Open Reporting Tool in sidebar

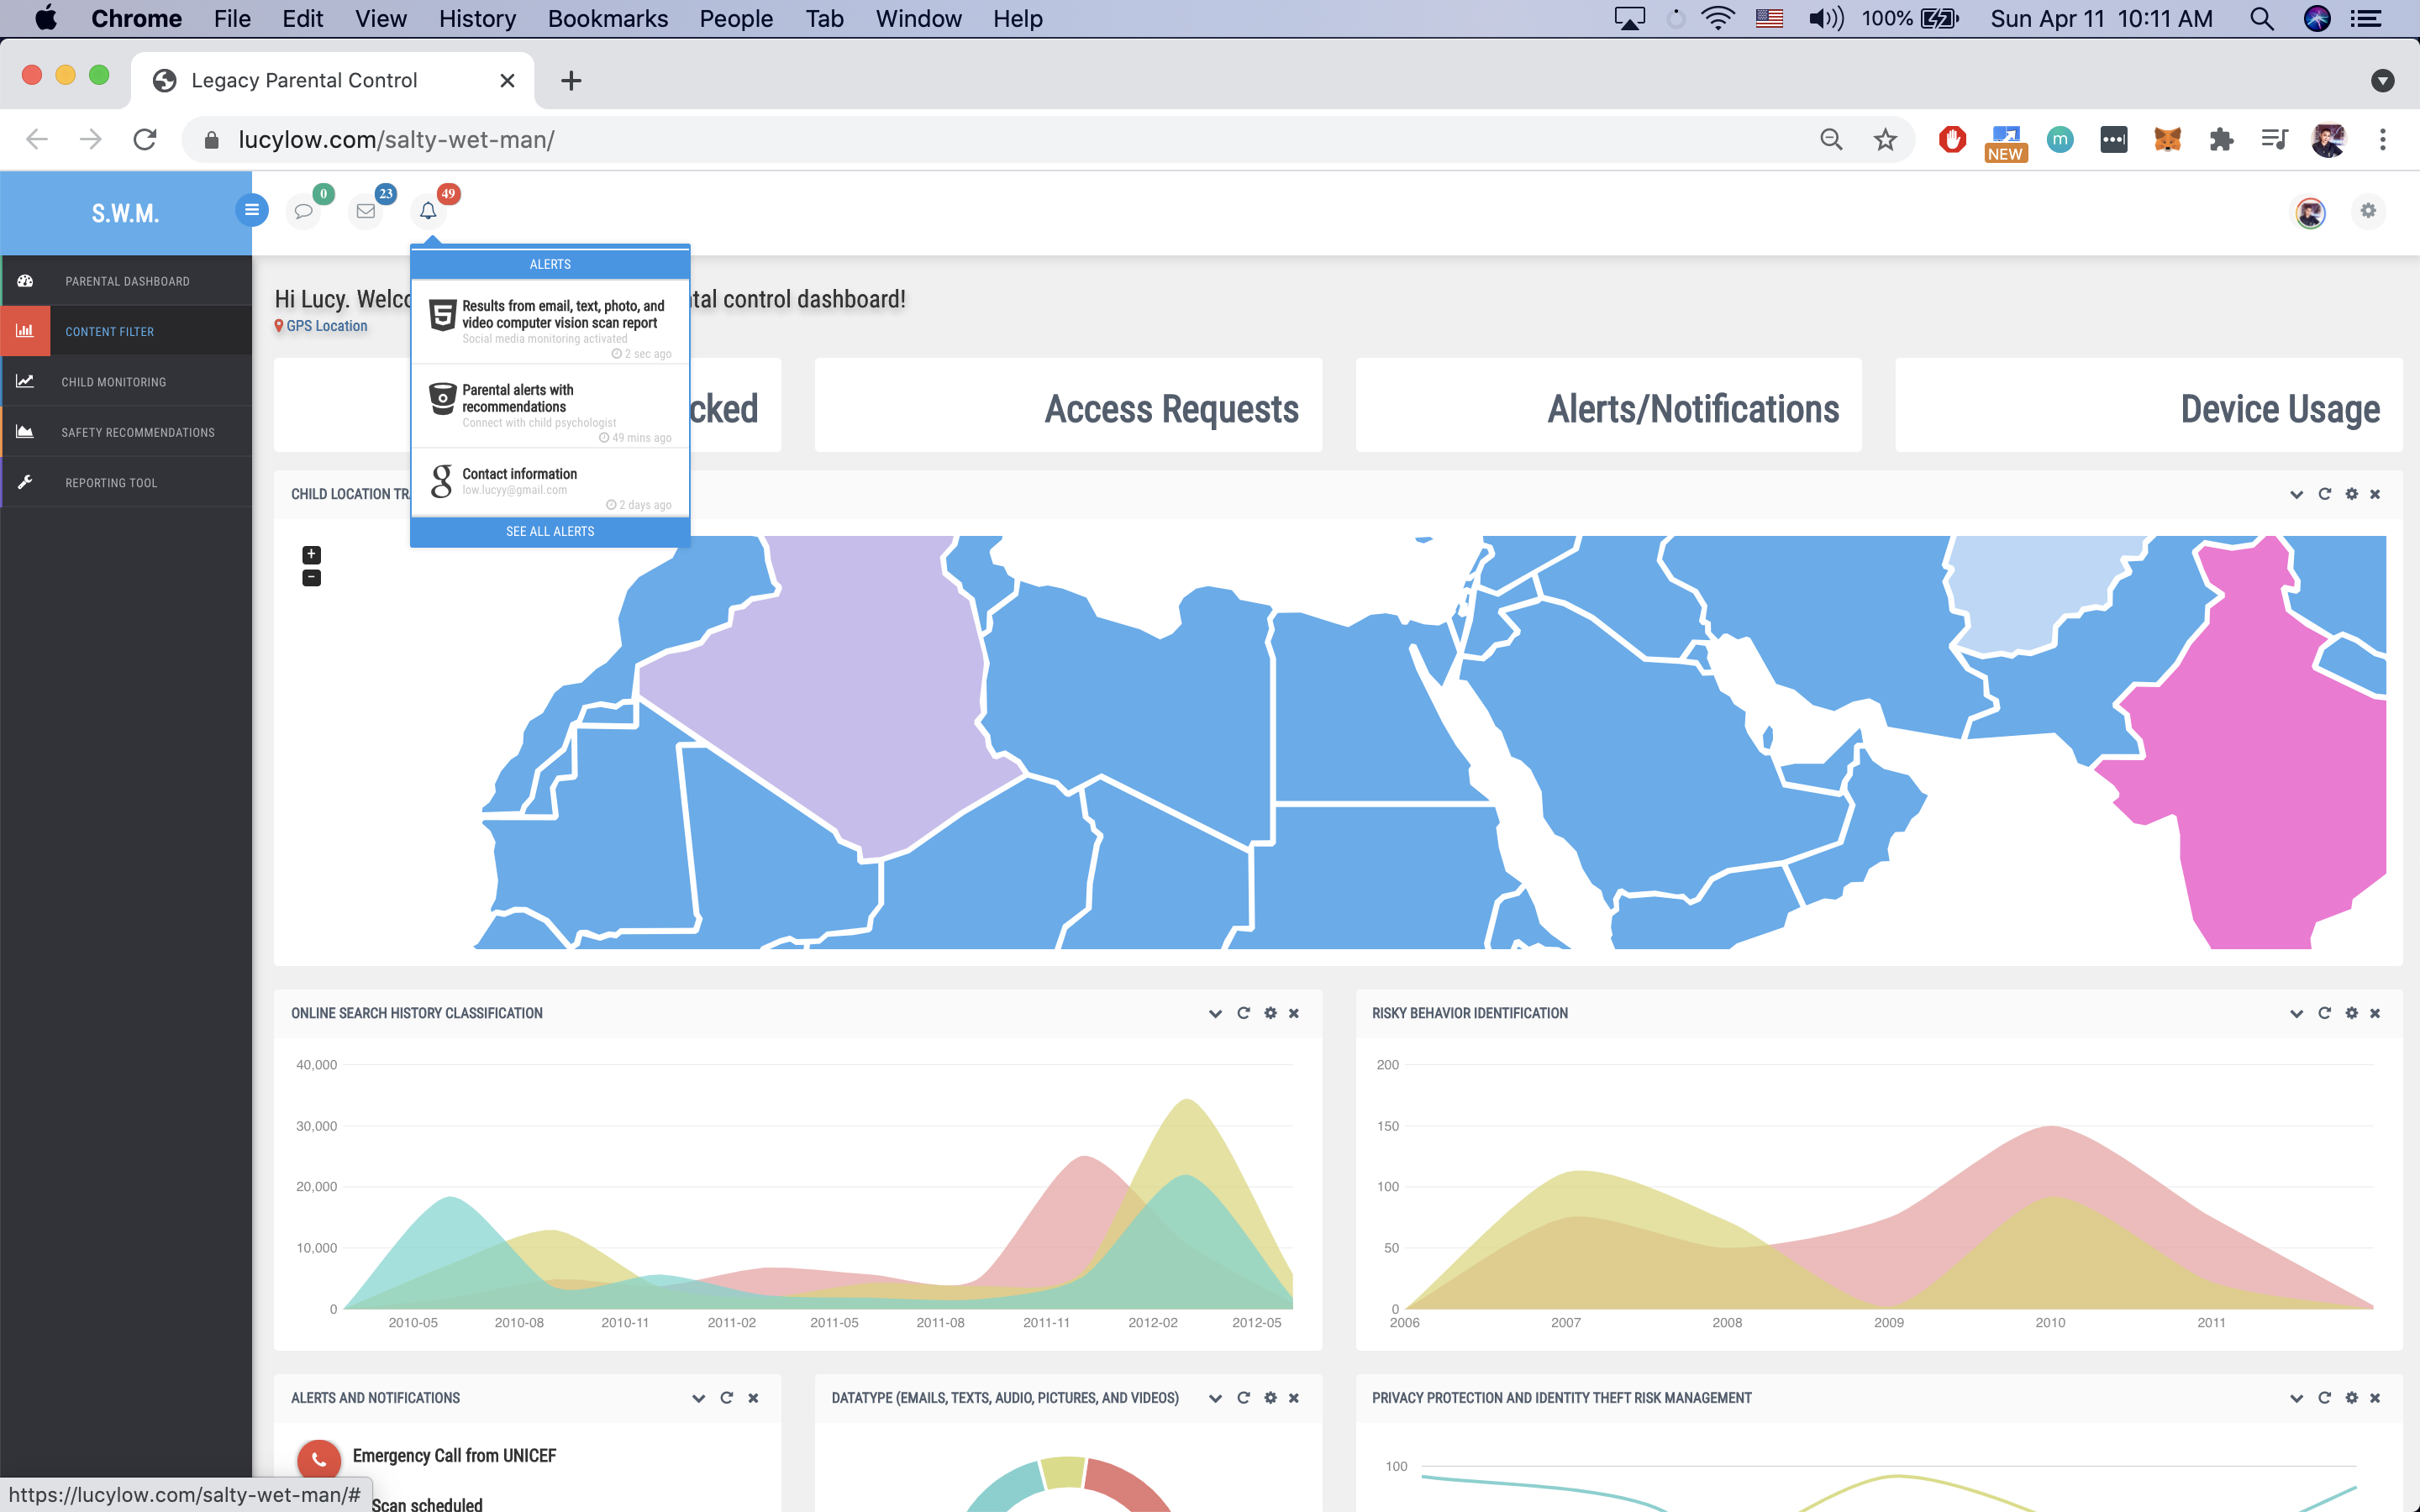pos(127,483)
